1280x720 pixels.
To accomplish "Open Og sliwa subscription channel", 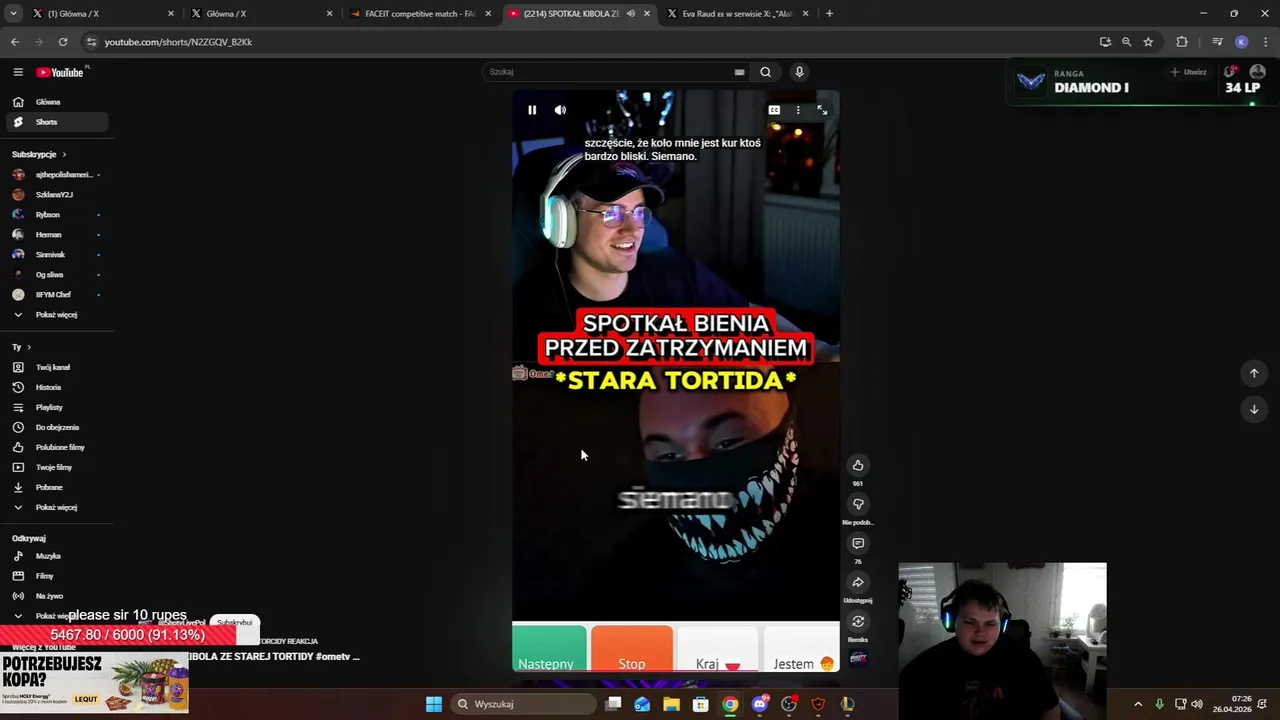I will pos(56,275).
